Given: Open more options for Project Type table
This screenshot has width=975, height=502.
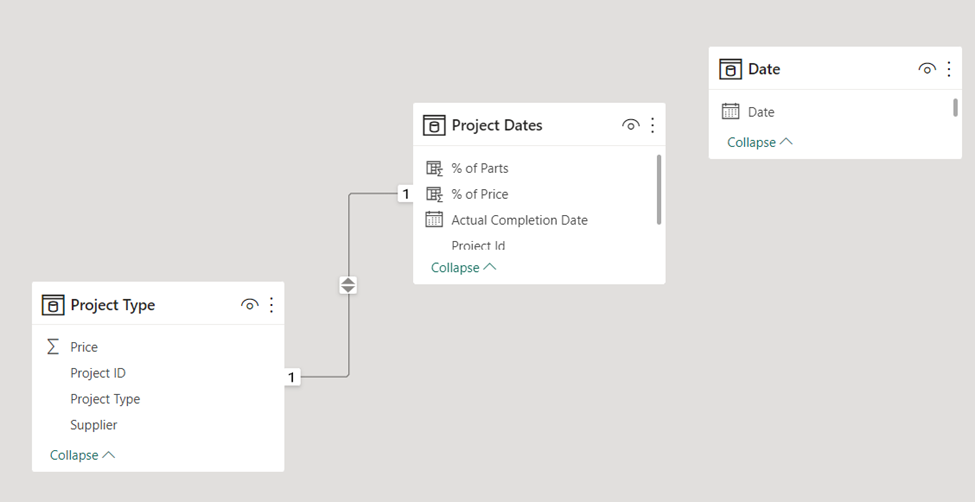Looking at the screenshot, I should 271,305.
